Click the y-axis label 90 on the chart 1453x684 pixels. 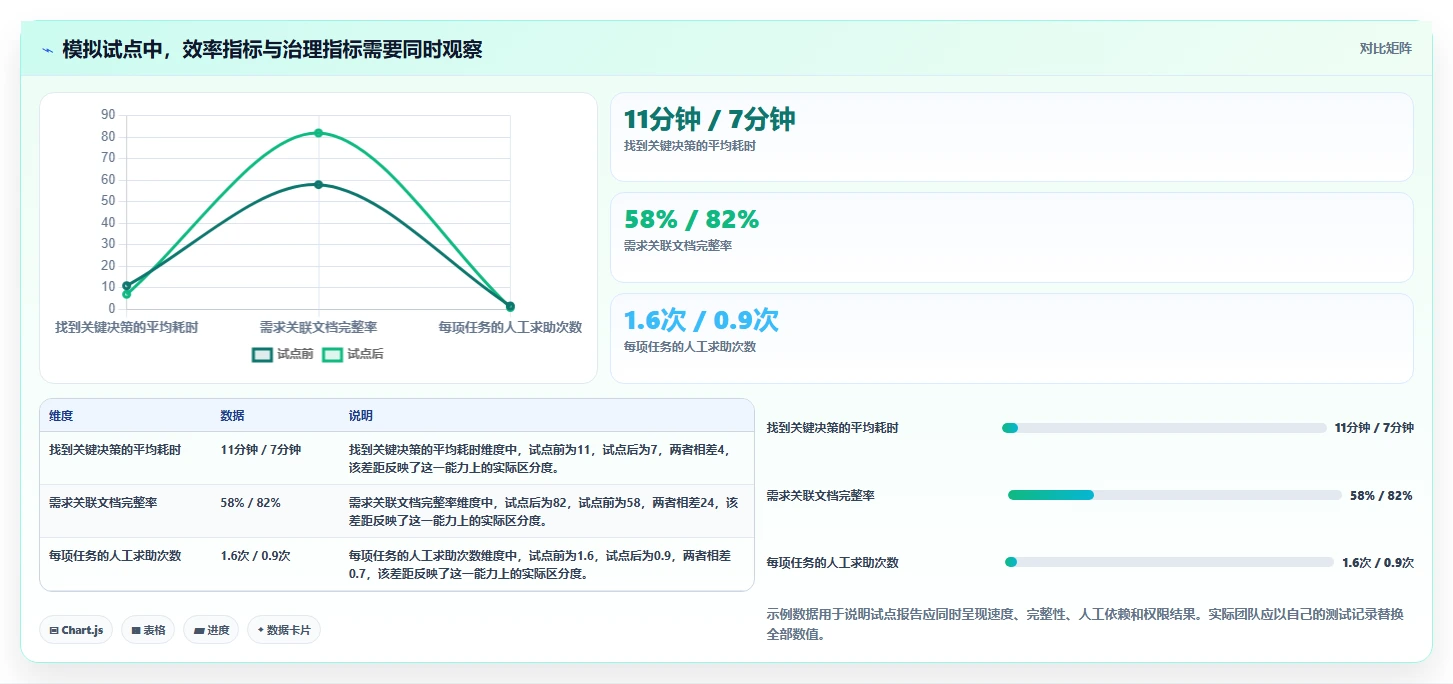coord(108,115)
